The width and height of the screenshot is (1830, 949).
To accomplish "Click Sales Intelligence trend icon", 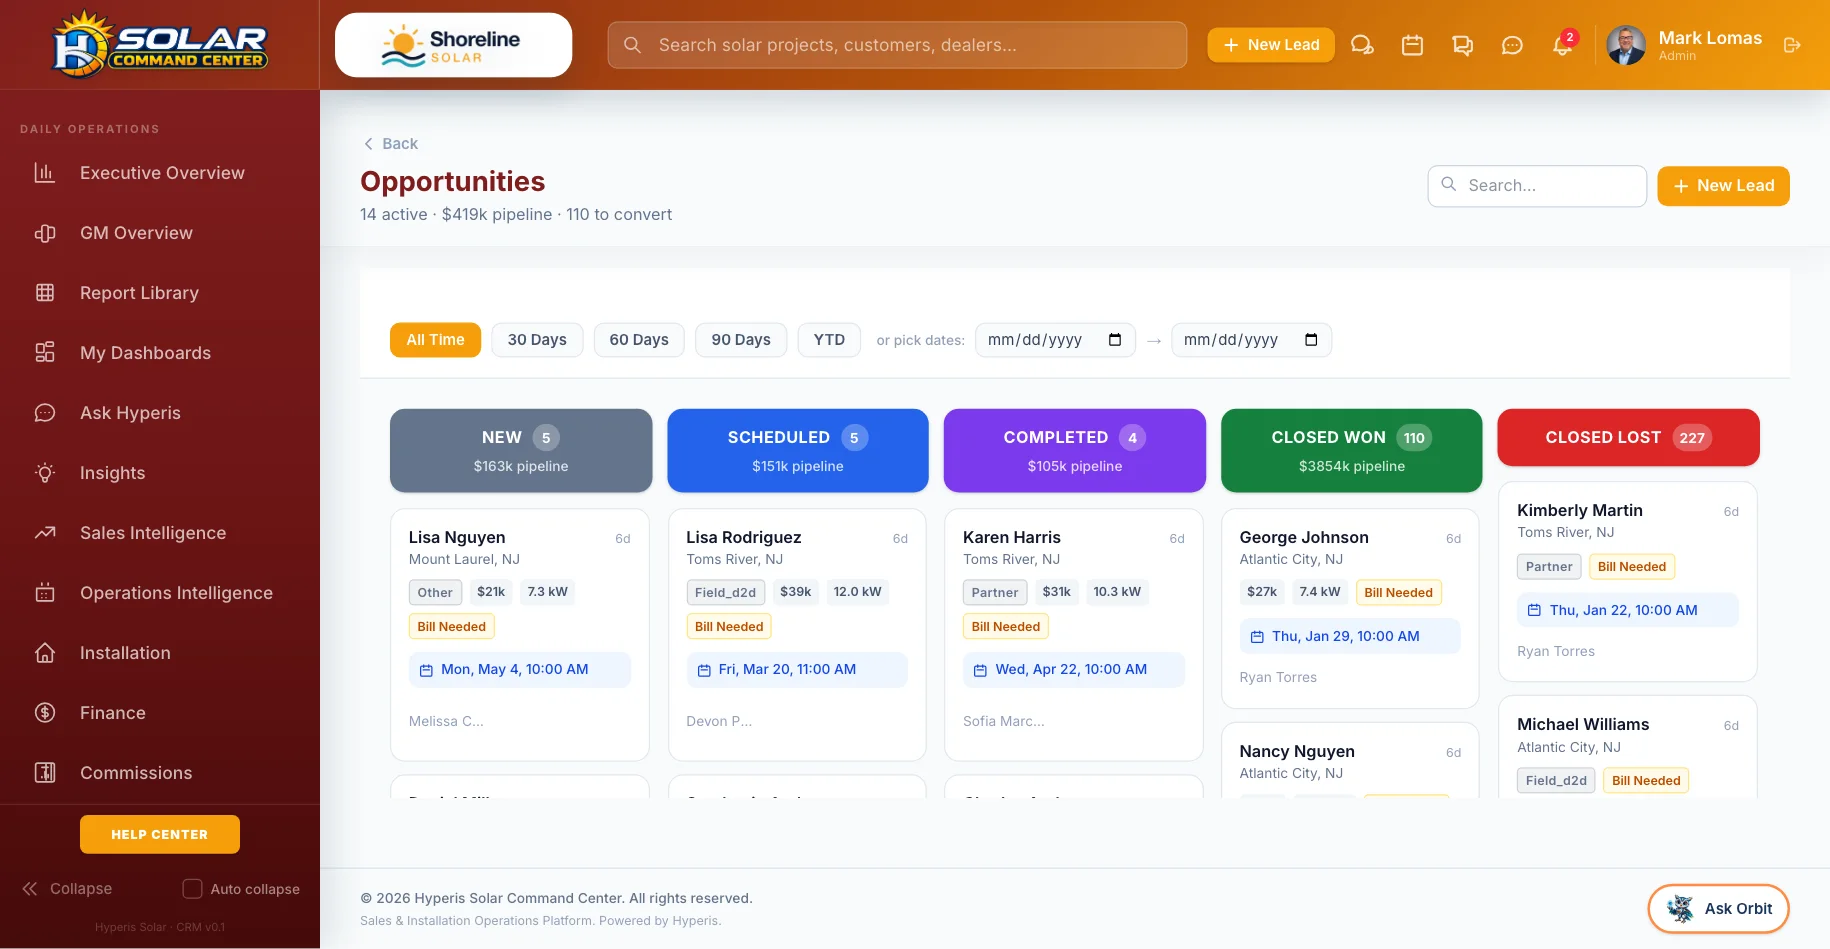I will (x=45, y=533).
